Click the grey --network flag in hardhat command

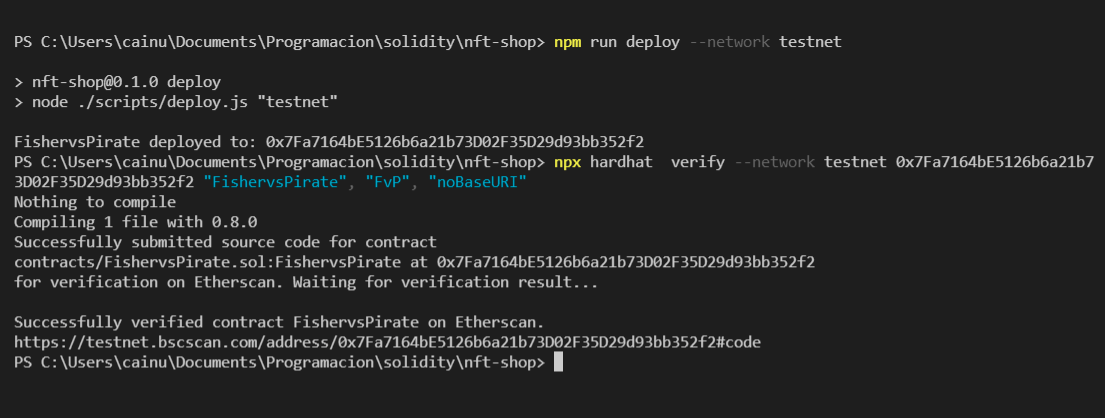(x=774, y=163)
